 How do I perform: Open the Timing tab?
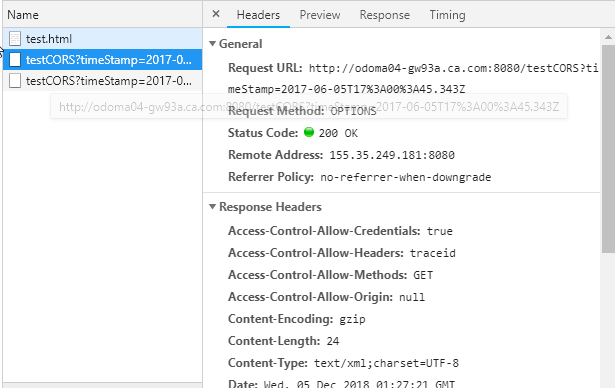point(447,15)
